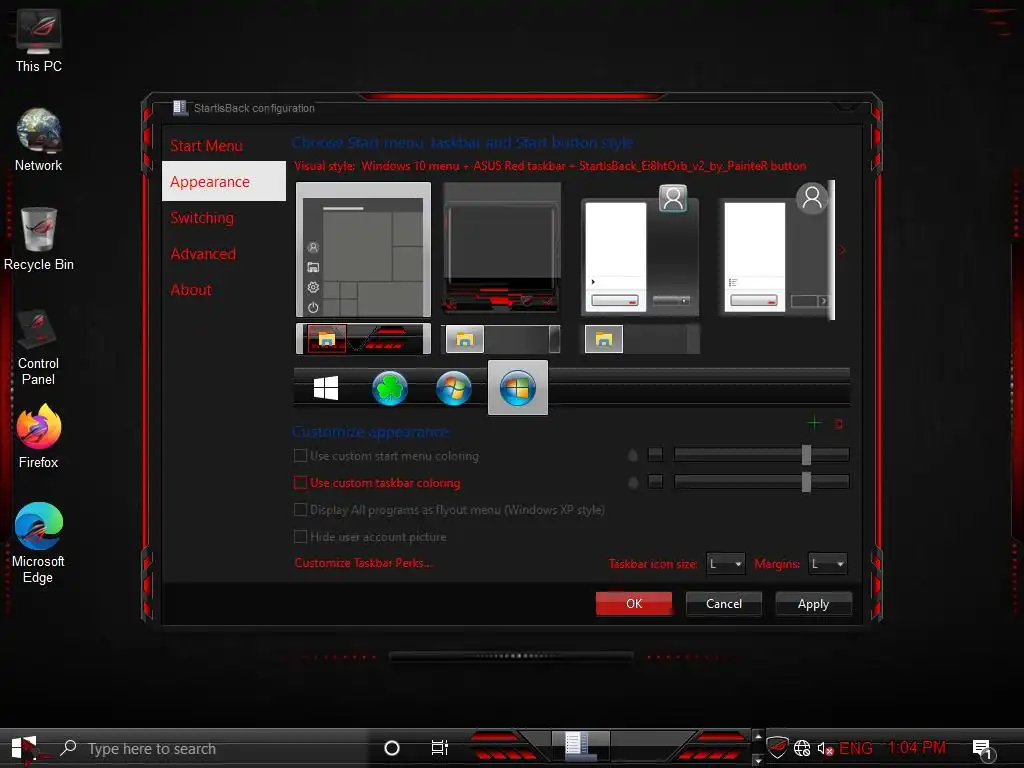Choose the ASUS red start menu style thumbnail

[x=501, y=249]
